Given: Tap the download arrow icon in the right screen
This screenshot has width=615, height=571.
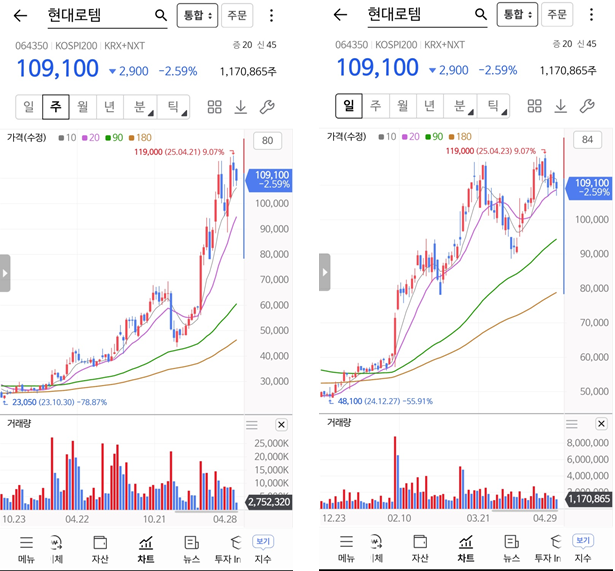Looking at the screenshot, I should pos(561,106).
